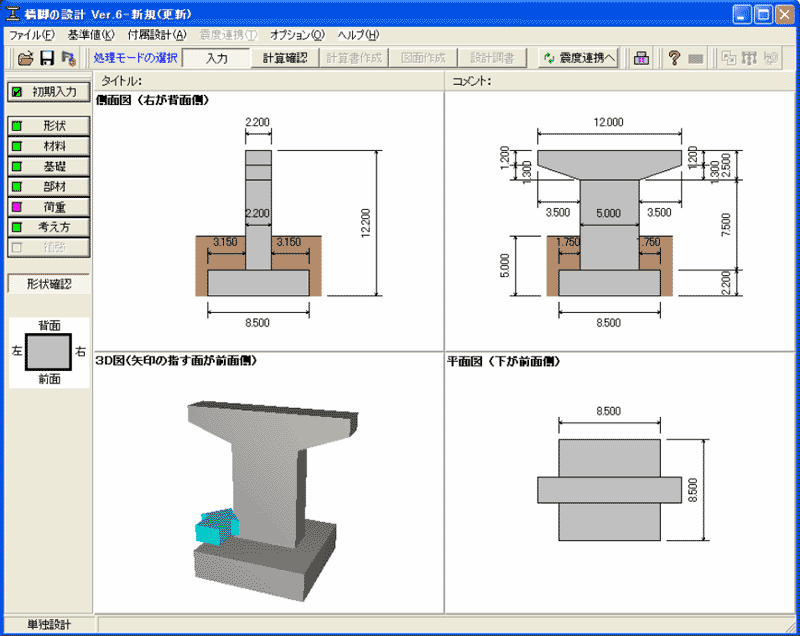The image size is (800, 636).
Task: Click the 単独設計 status bar text
Action: [49, 625]
